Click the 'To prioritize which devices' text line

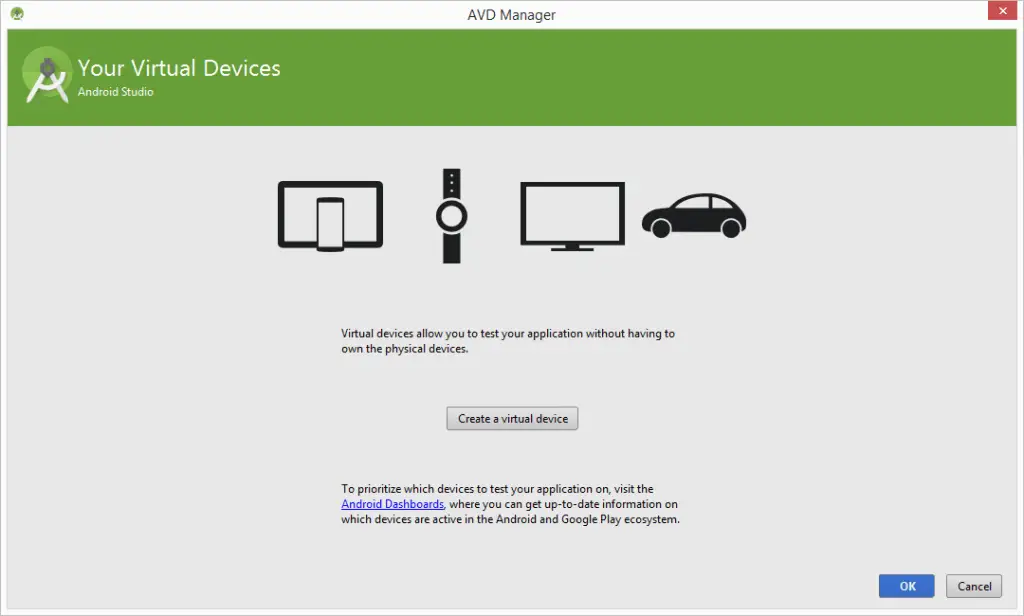[497, 489]
